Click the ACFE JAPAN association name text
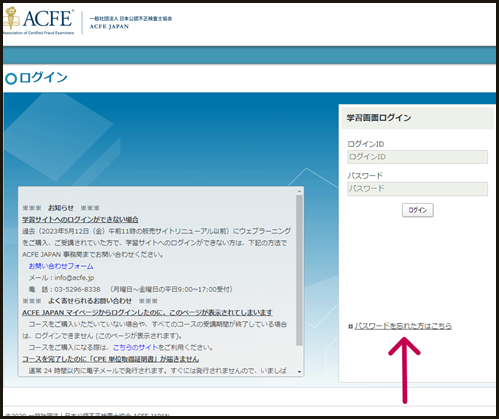499x419 pixels. [131, 23]
